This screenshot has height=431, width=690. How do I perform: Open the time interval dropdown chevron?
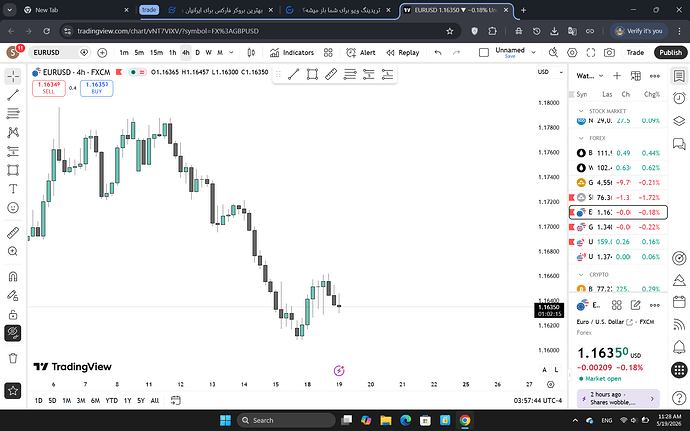(231, 53)
